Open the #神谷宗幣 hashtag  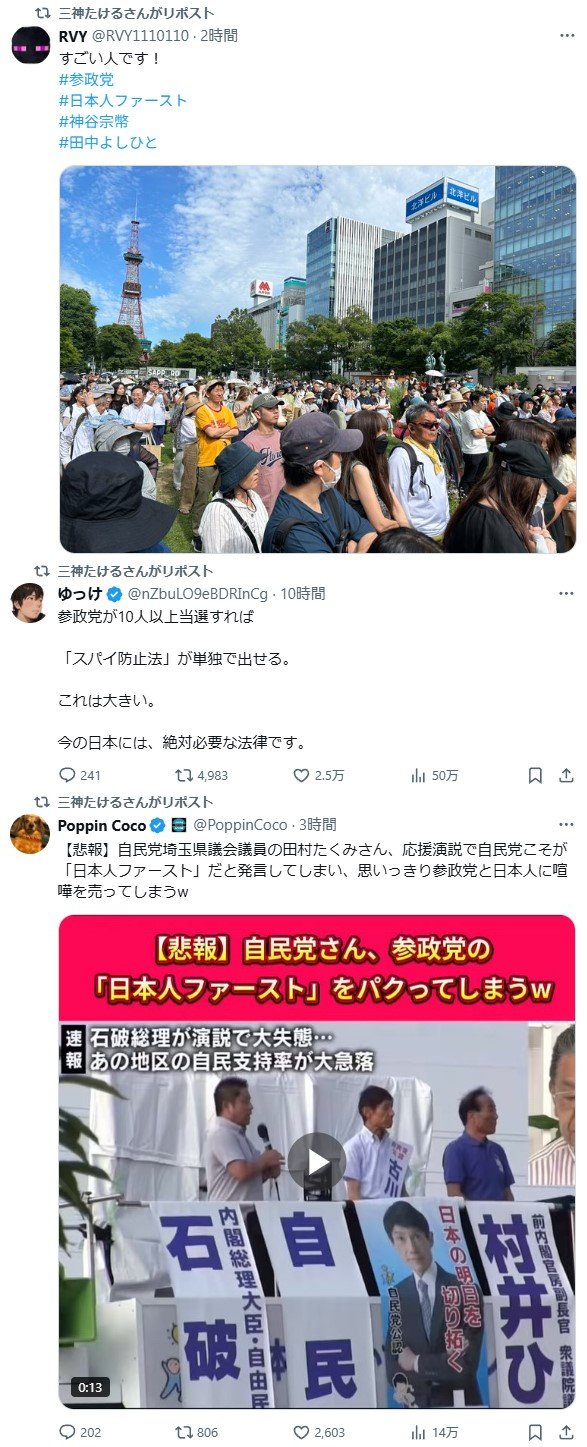(94, 121)
